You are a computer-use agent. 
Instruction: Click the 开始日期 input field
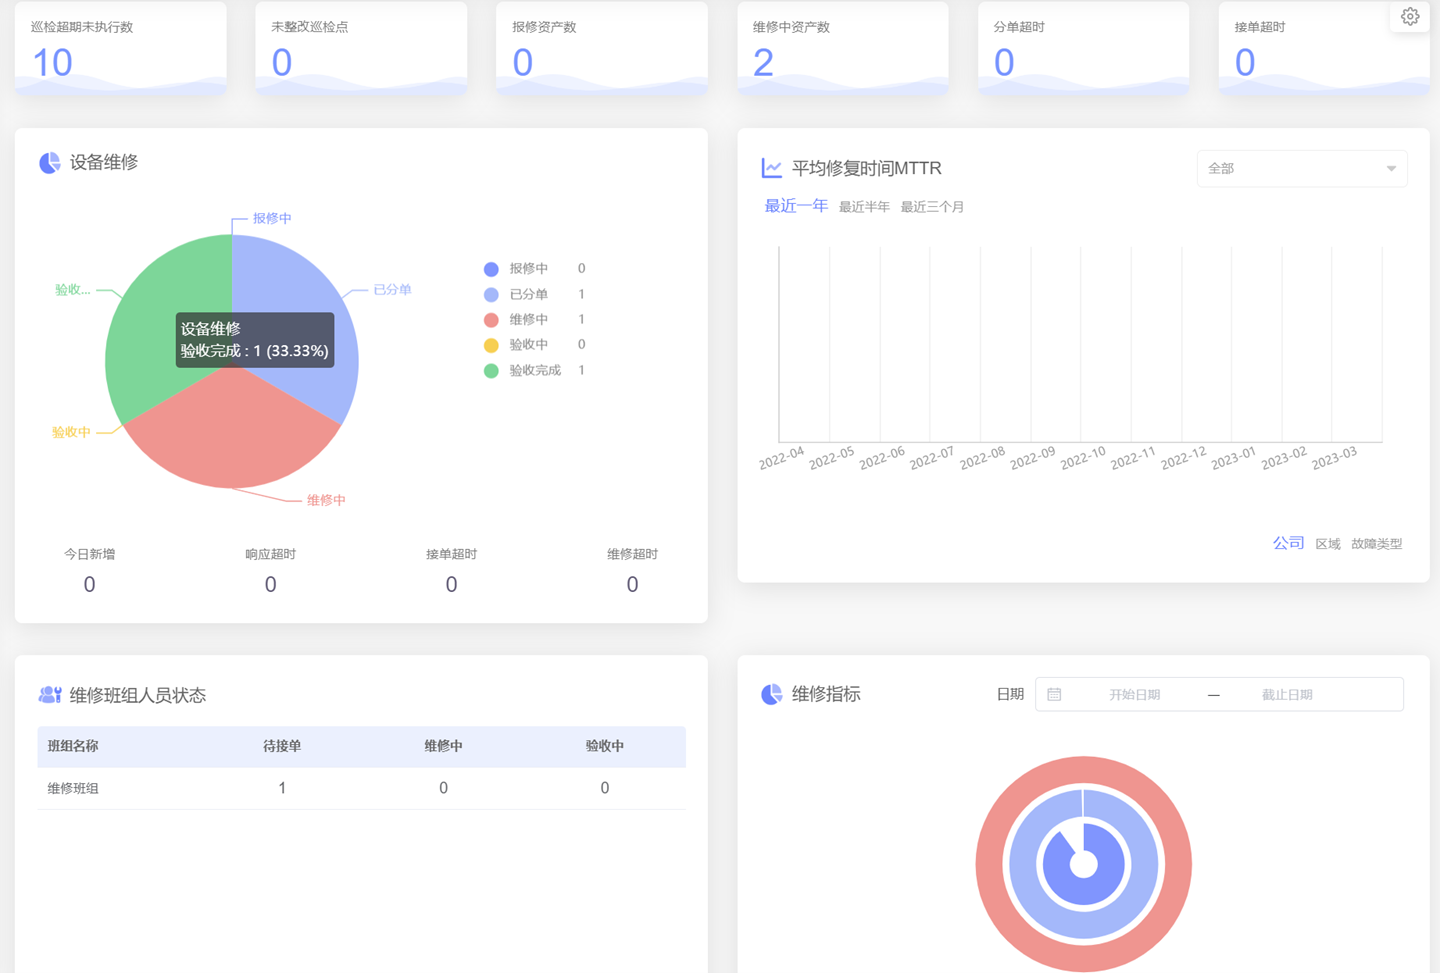[x=1134, y=694]
